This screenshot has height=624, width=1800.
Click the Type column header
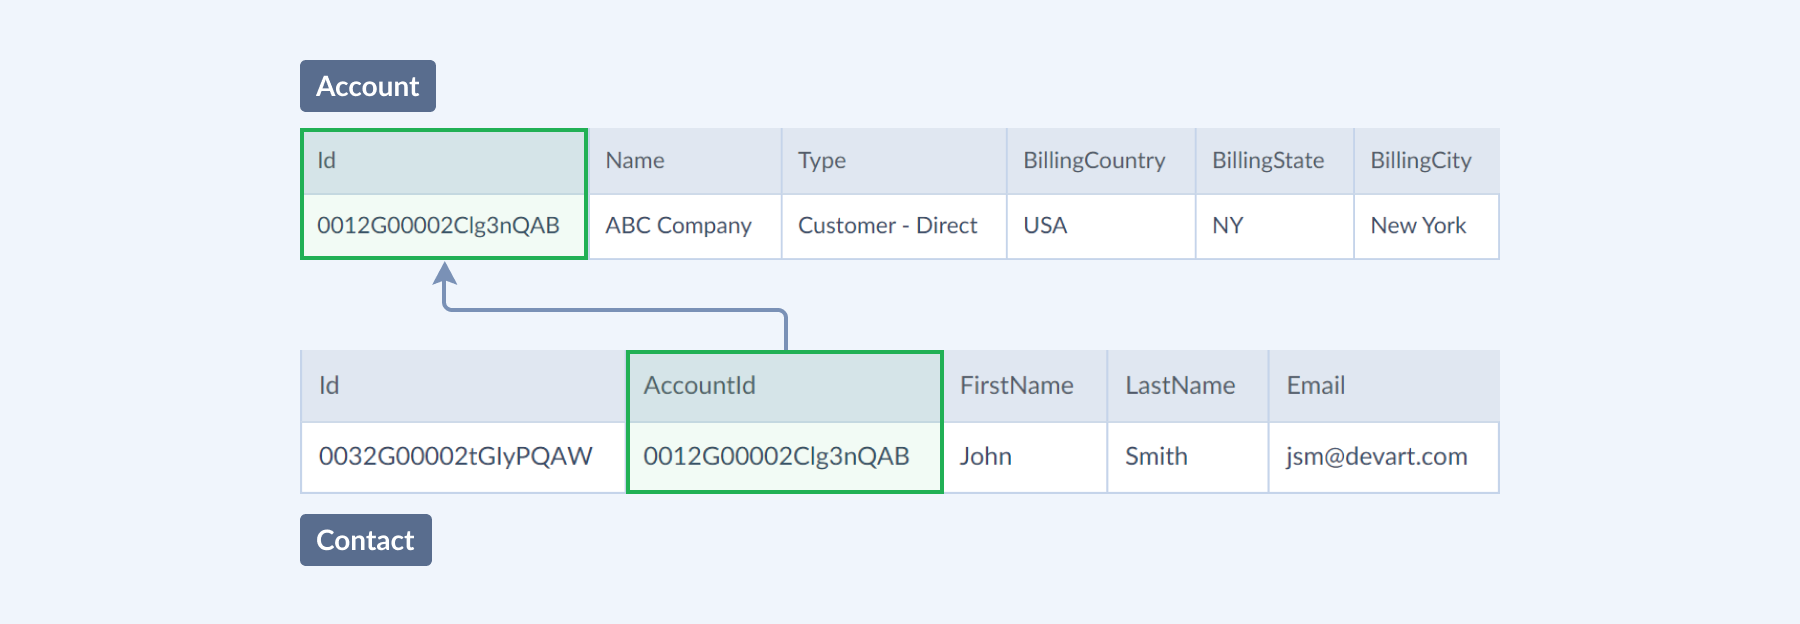coord(894,161)
